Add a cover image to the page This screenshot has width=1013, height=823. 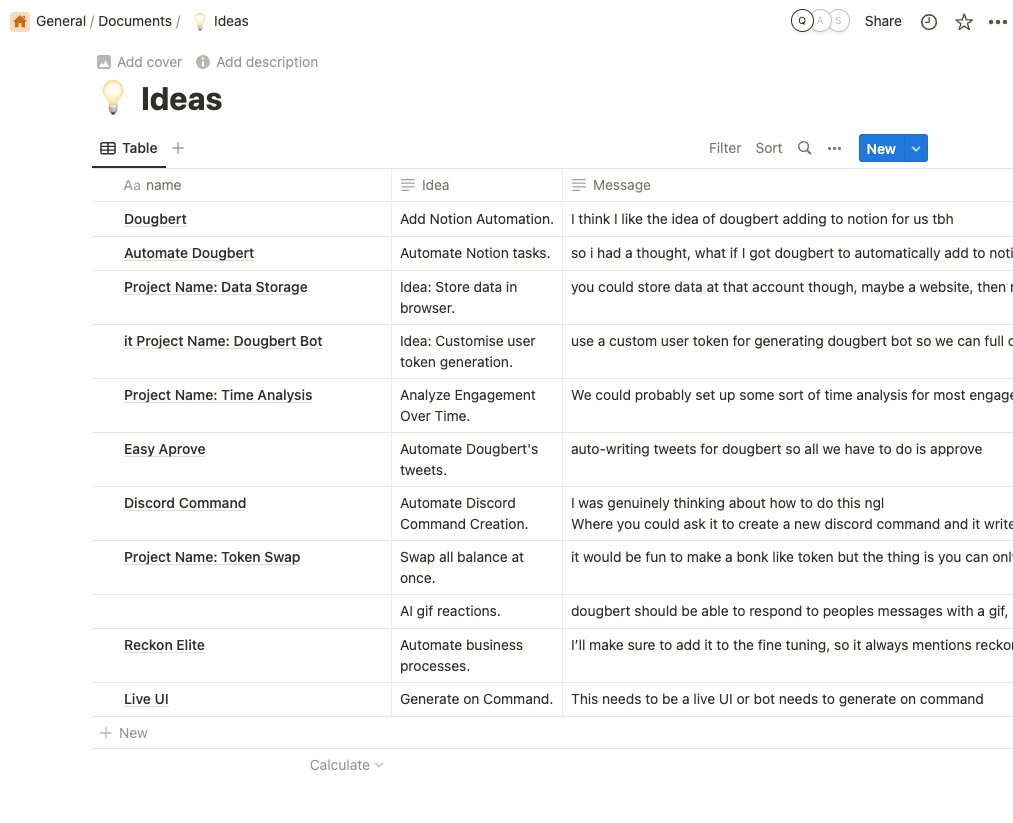(x=139, y=62)
